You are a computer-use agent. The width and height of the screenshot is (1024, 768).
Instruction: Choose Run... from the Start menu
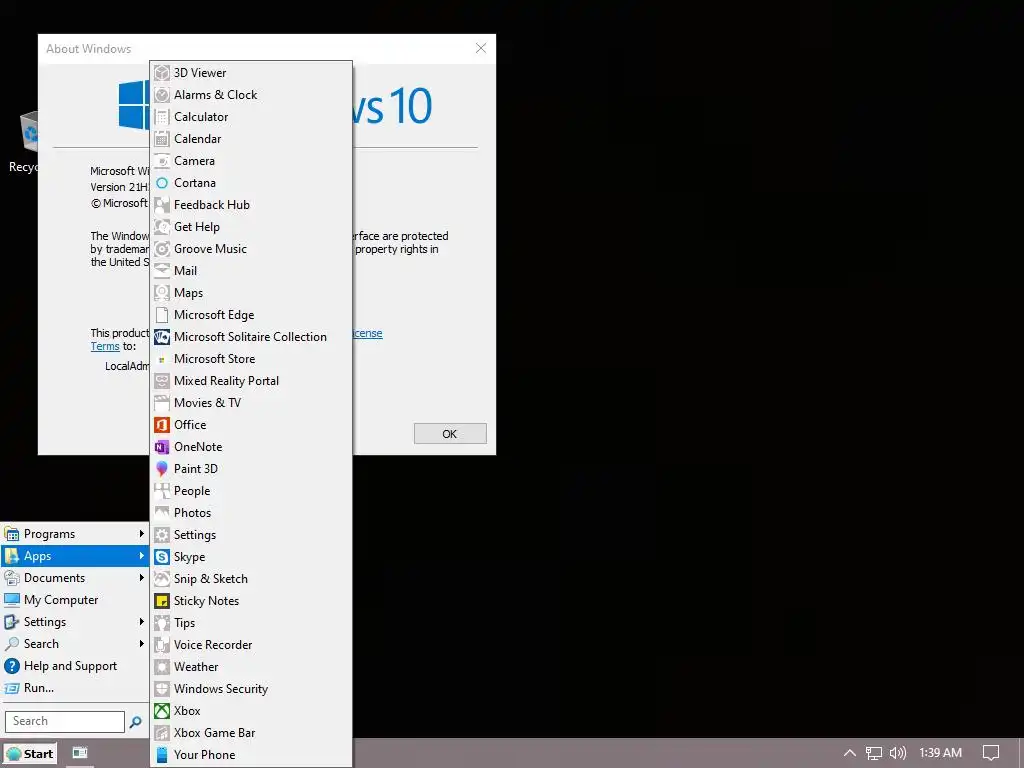coord(74,688)
